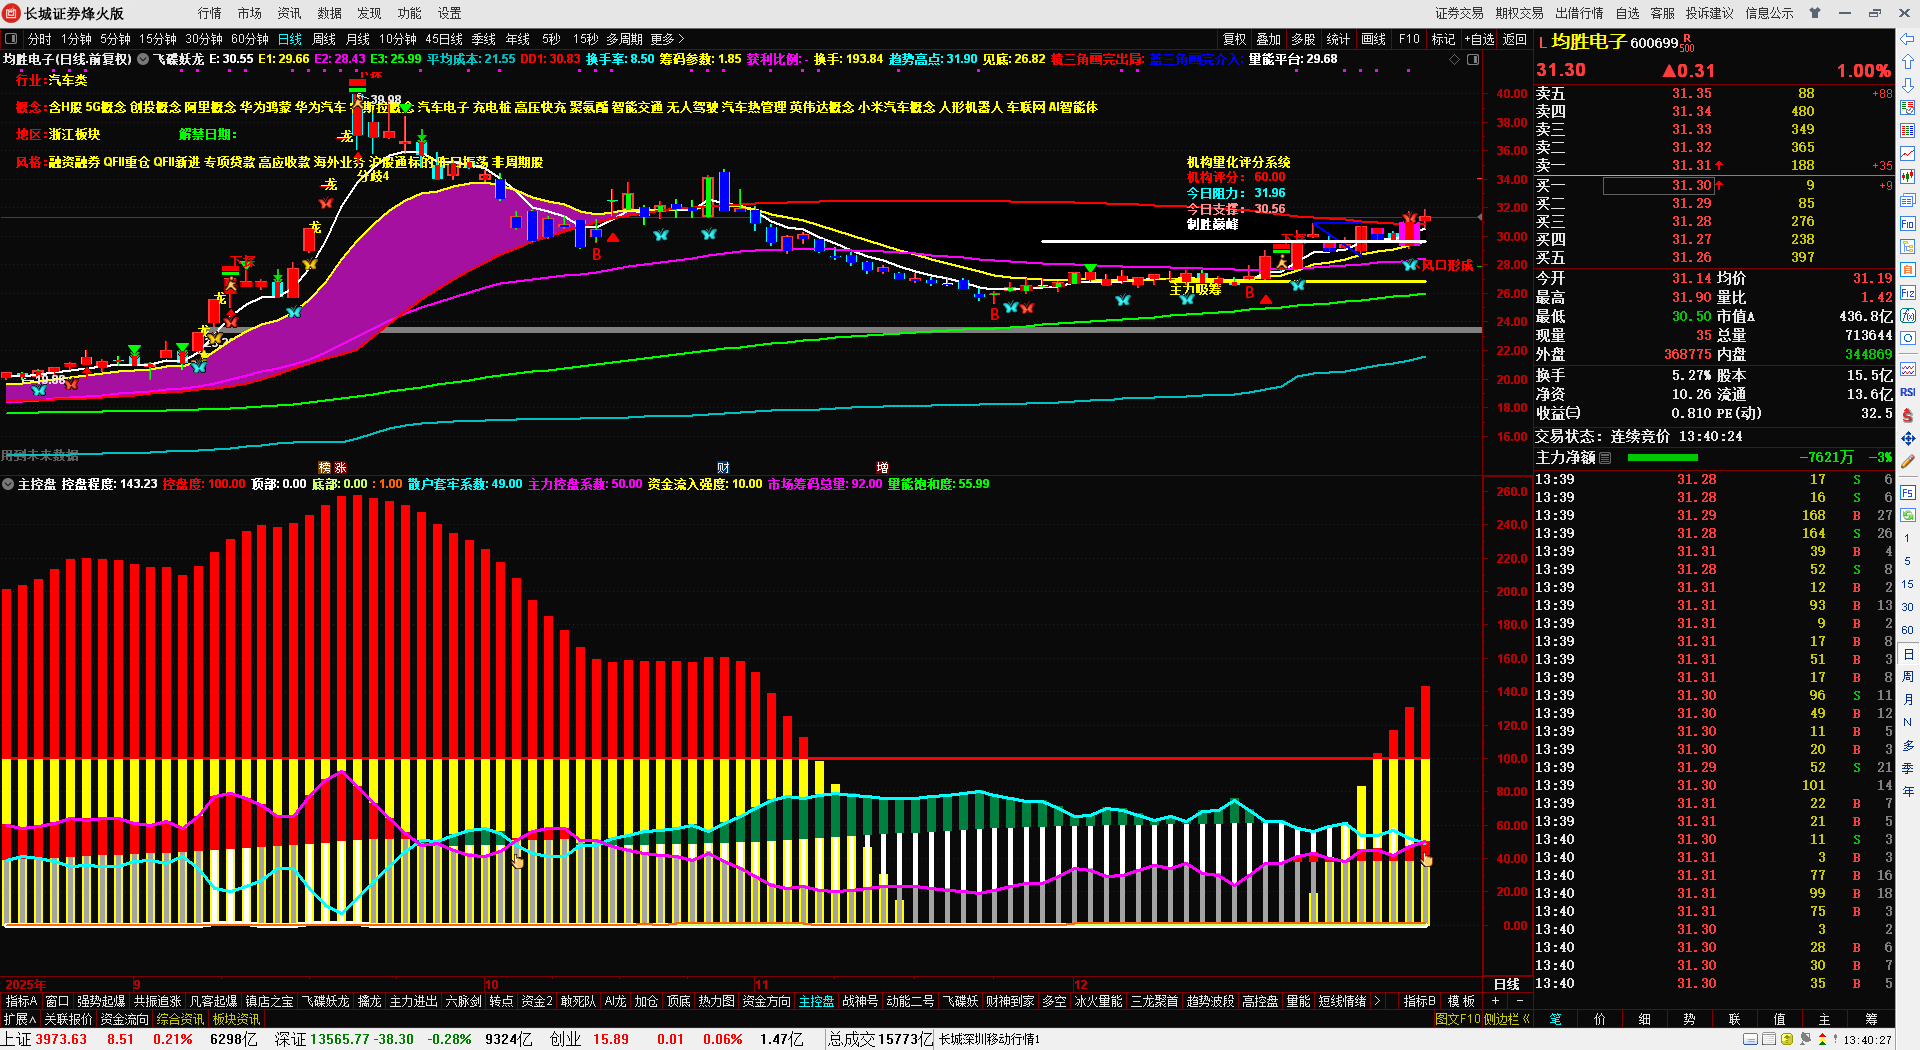Switch to 日 period in right sidebar
This screenshot has height=1050, width=1920.
pyautogui.click(x=1908, y=654)
